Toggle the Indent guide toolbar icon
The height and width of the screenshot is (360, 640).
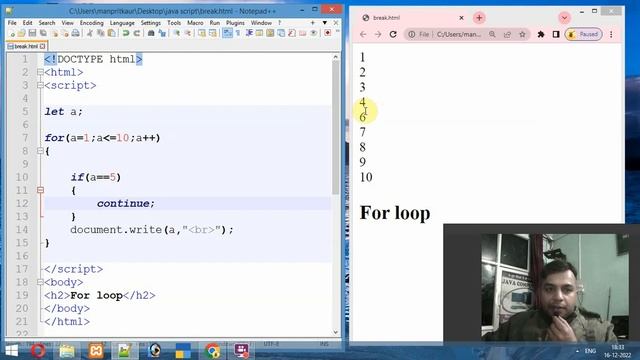249,33
